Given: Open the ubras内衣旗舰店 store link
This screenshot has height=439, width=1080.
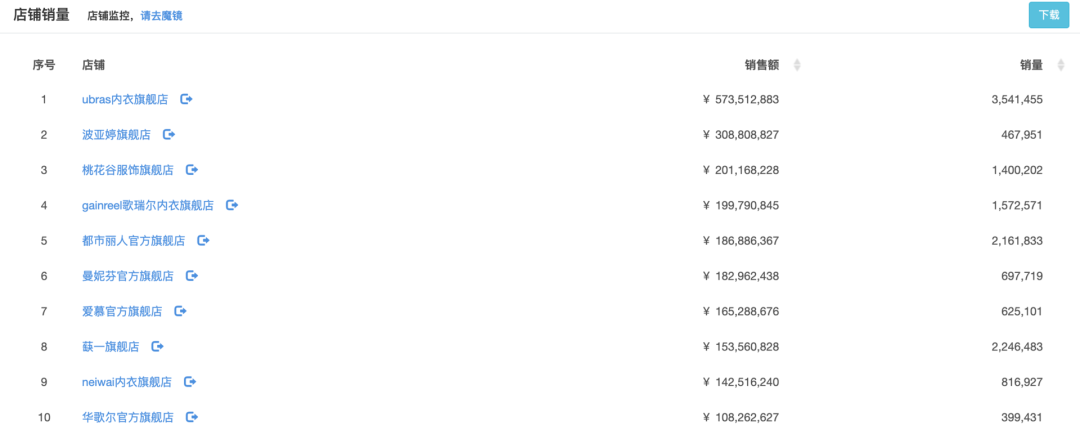Looking at the screenshot, I should 125,99.
